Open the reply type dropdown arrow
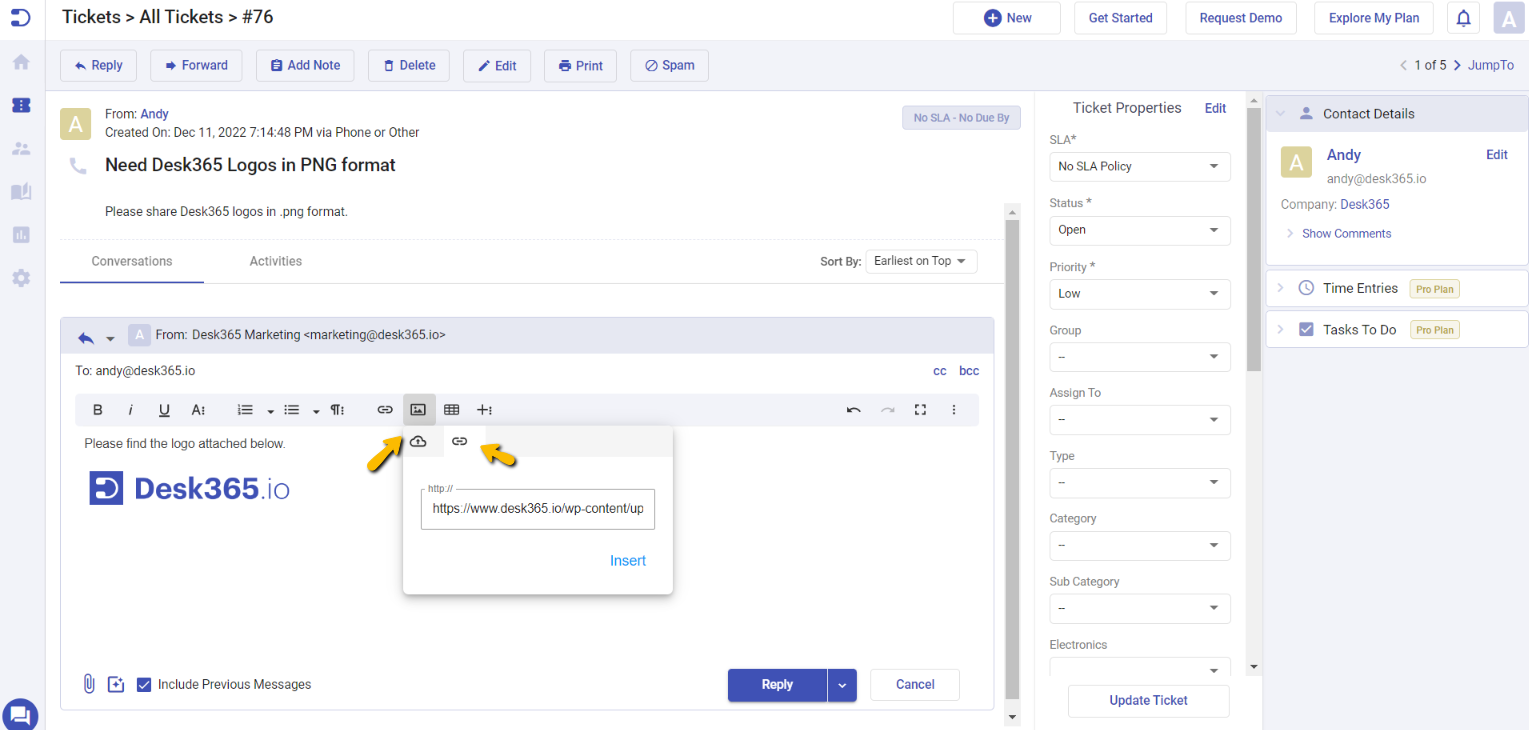 coord(111,339)
